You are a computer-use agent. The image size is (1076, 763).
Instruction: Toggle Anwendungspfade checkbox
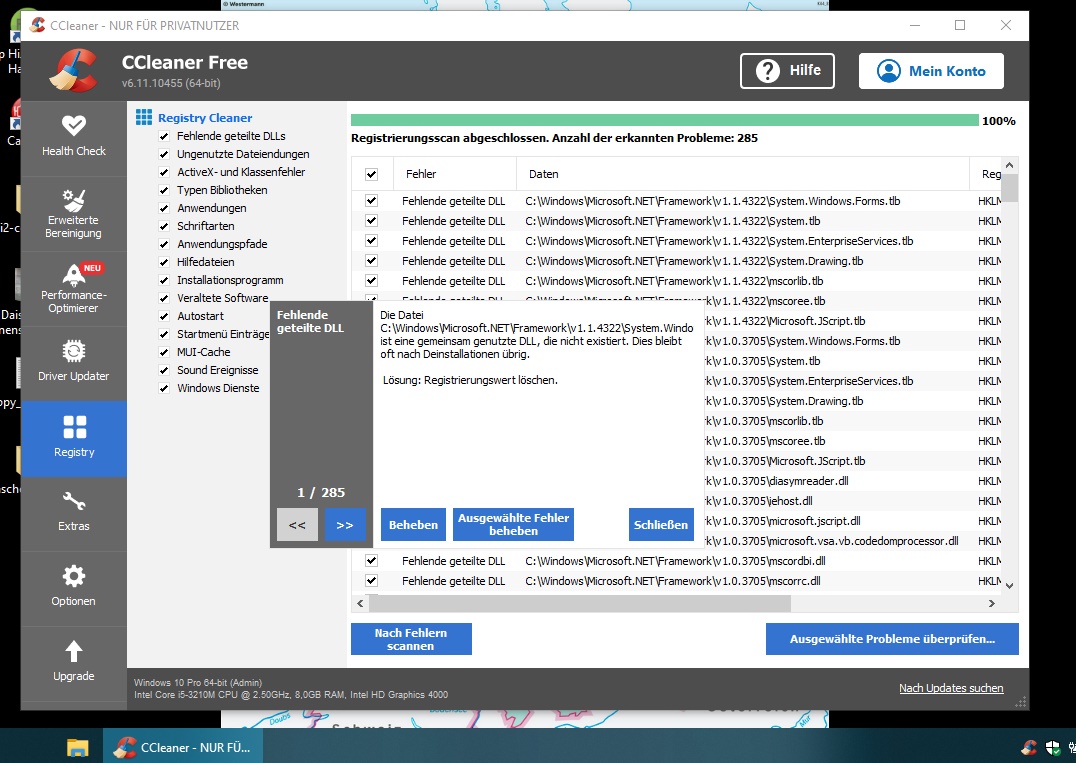(x=164, y=244)
